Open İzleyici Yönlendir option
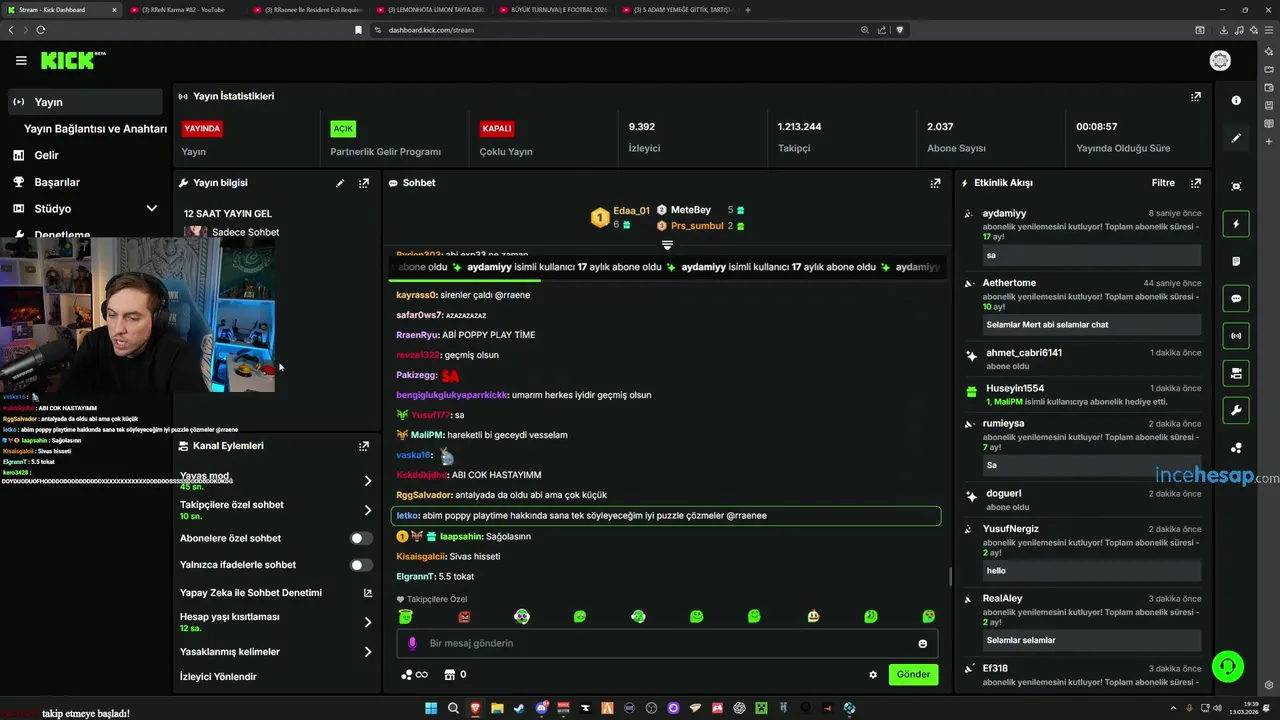The width and height of the screenshot is (1280, 720). click(218, 677)
